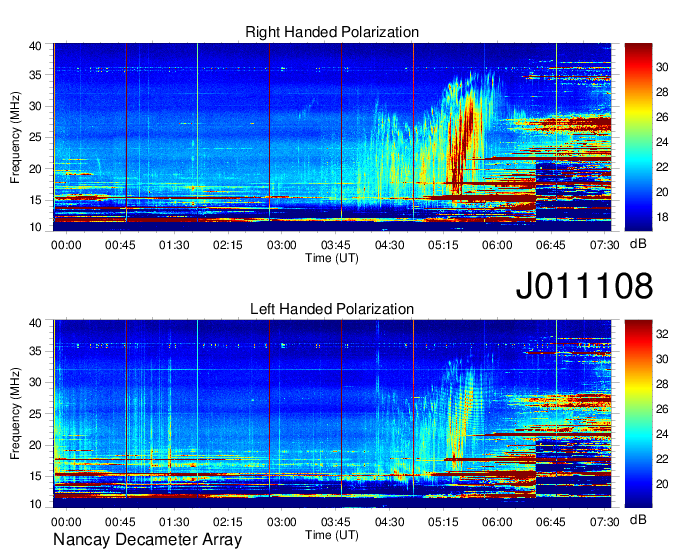Click the "dB" unit beside bottom color bar
Screen dimensions: 680x552
point(638,519)
